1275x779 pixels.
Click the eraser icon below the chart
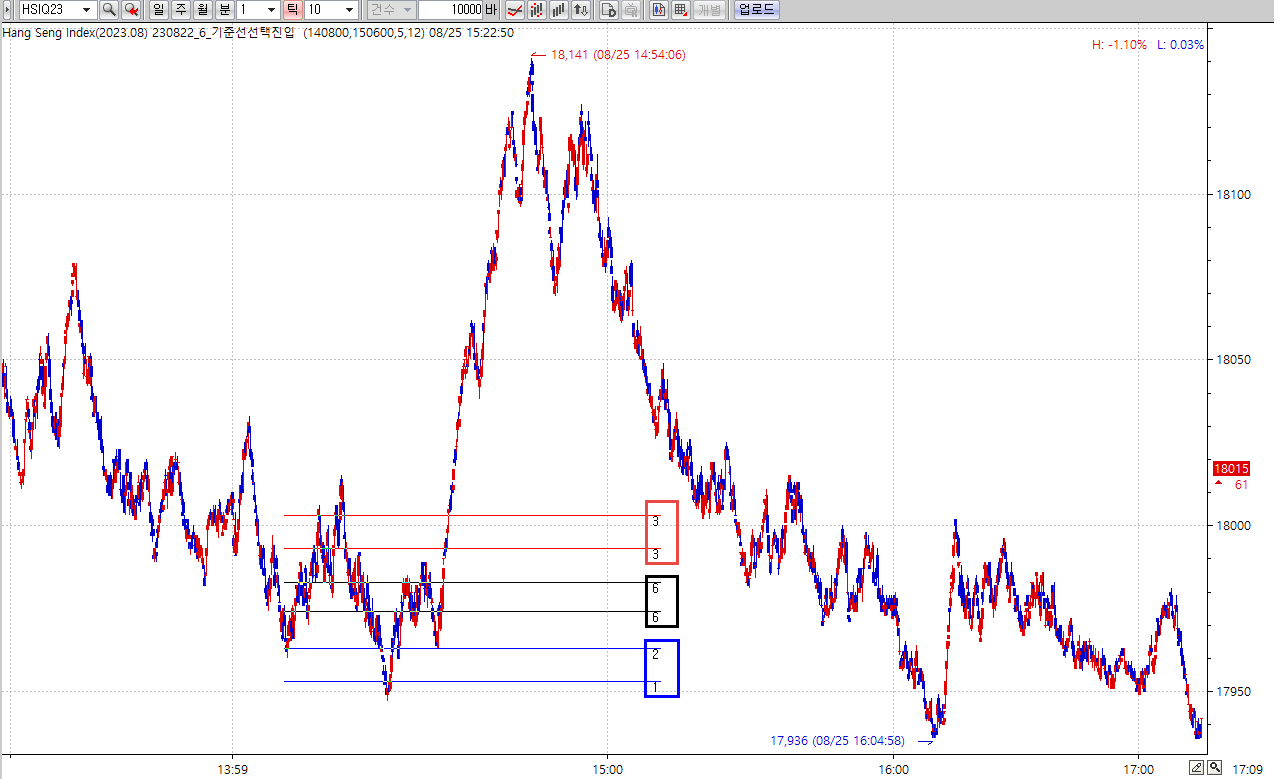1197,768
